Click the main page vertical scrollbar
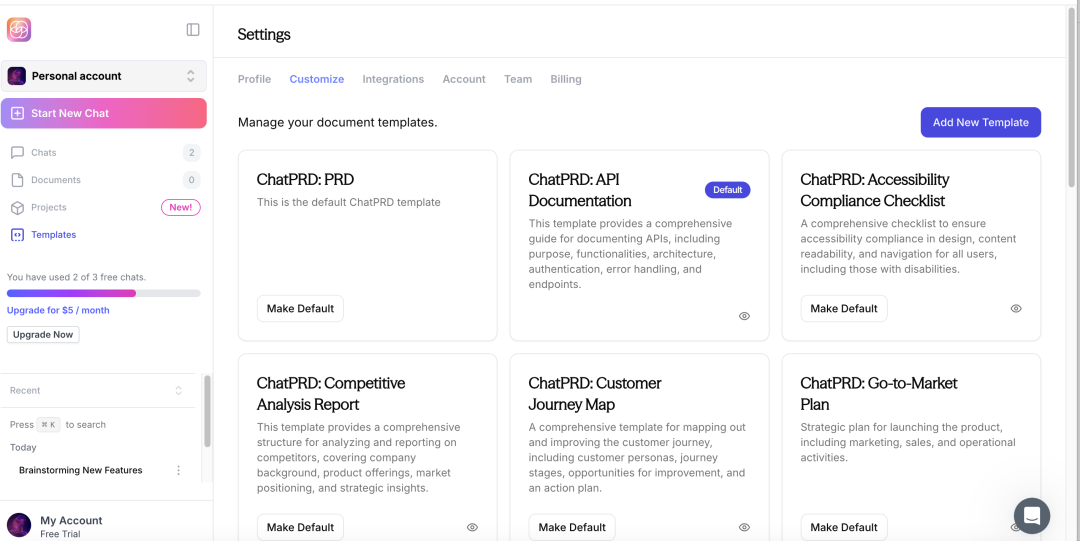The width and height of the screenshot is (1080, 541). point(1071,100)
